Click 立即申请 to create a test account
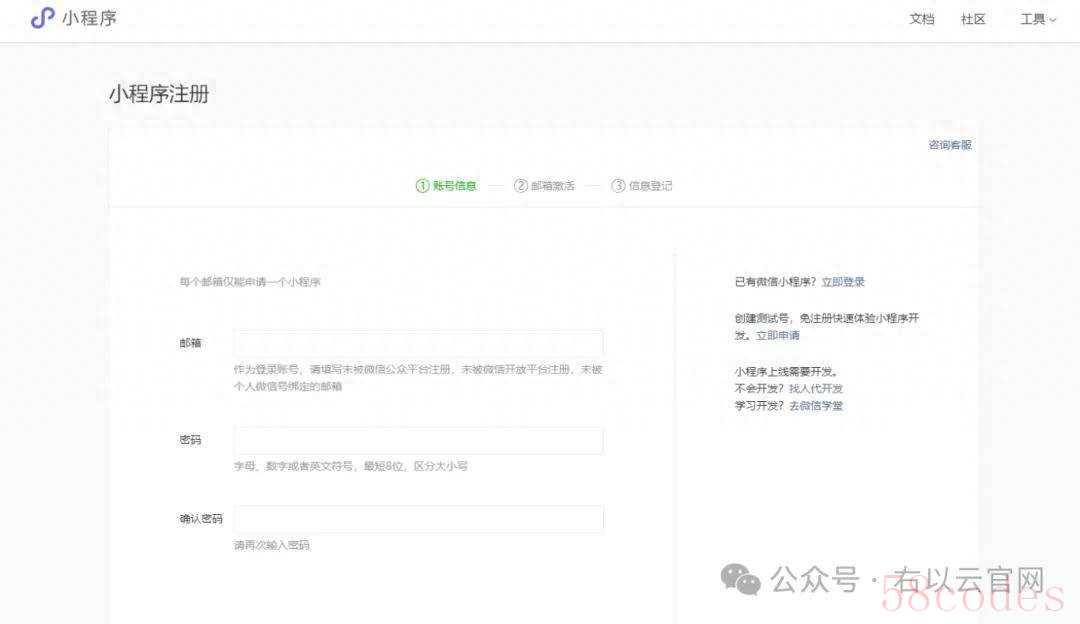1080x624 pixels. coord(777,335)
